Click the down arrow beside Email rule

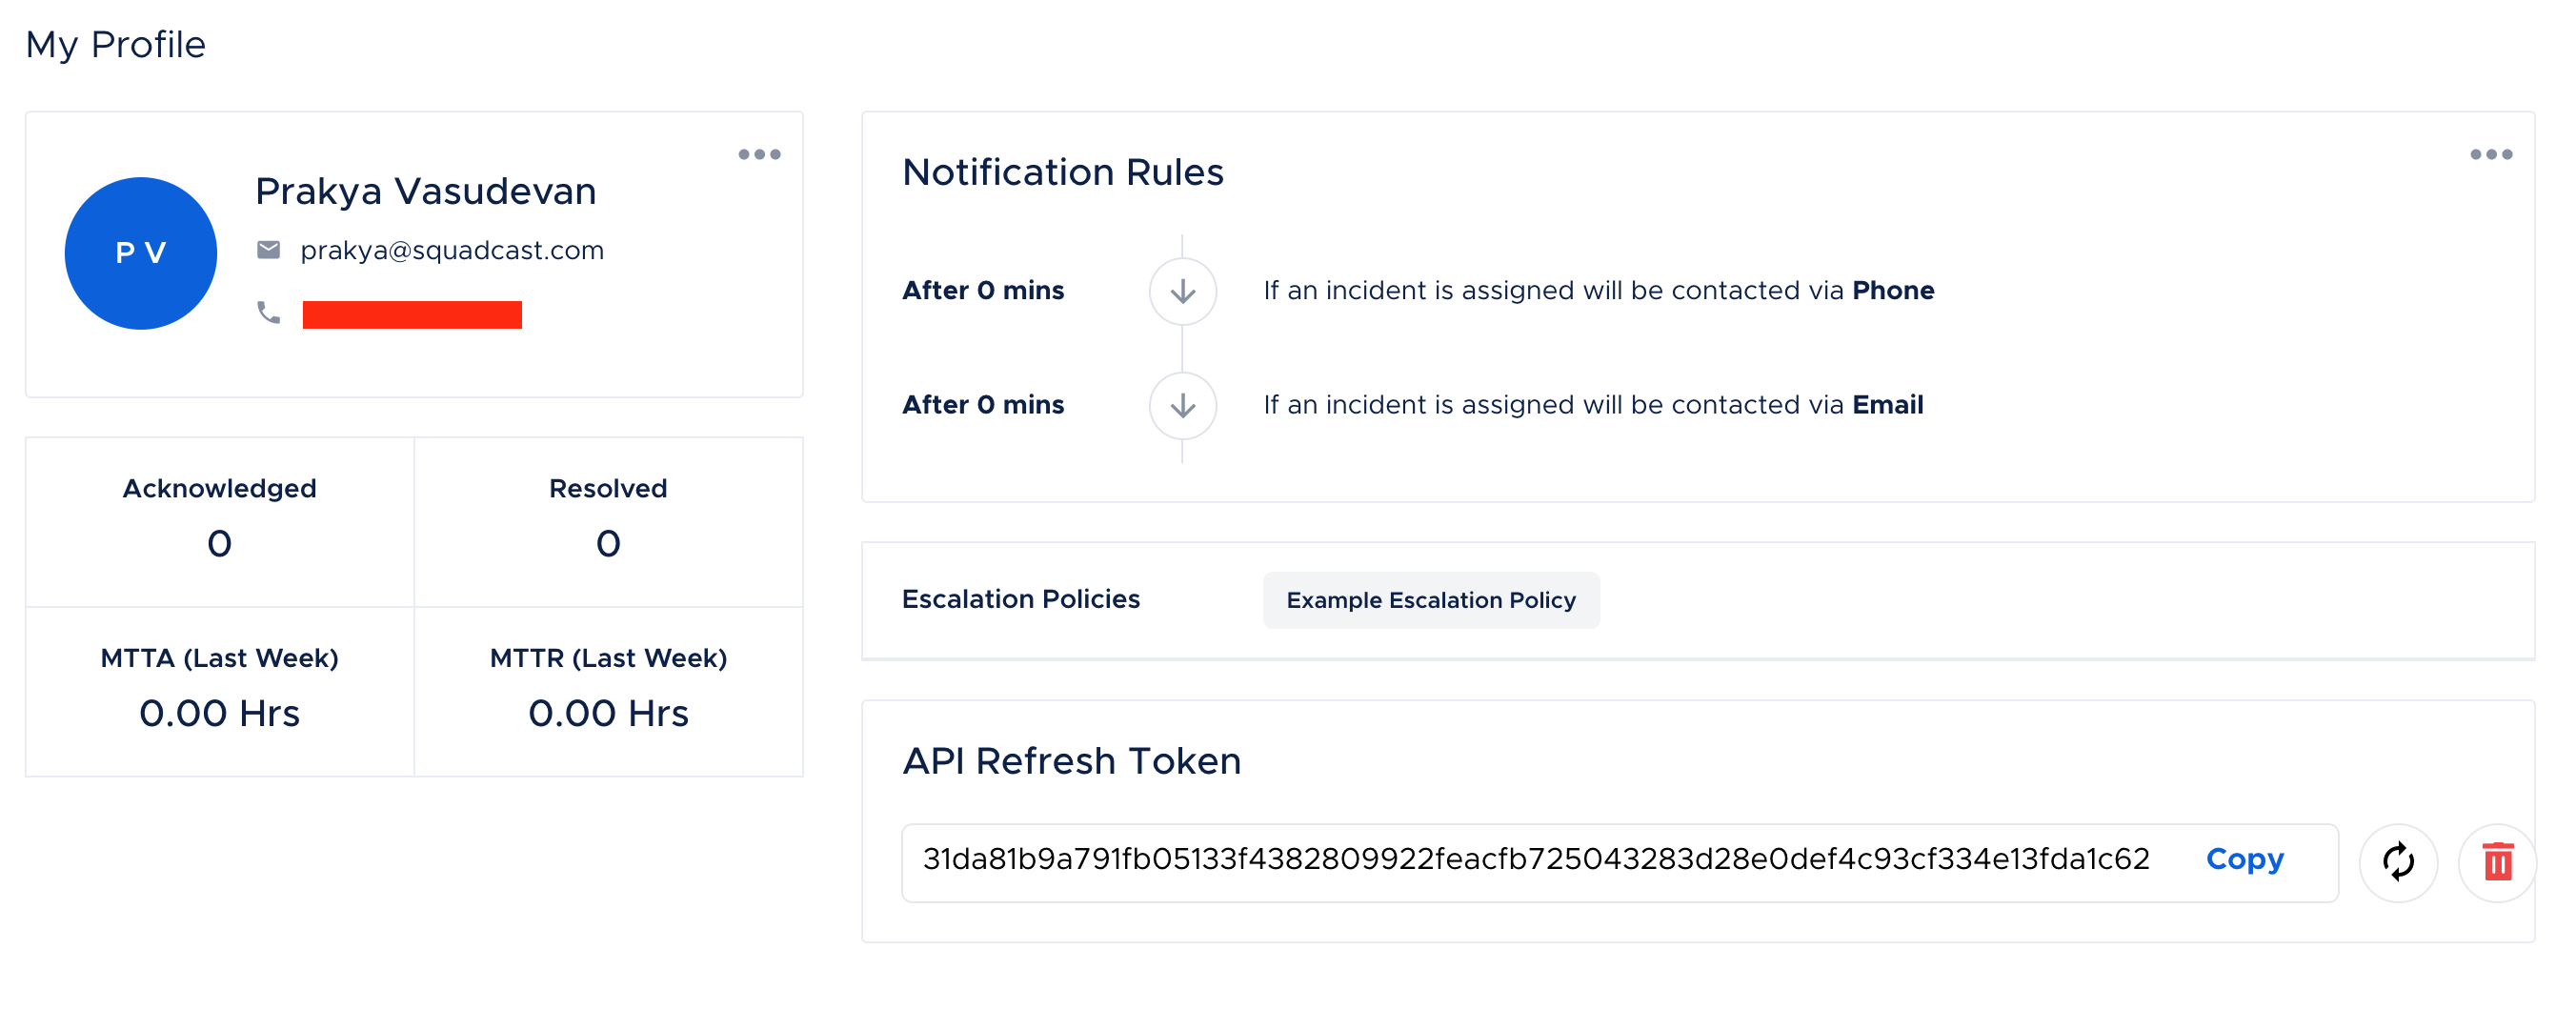click(1182, 405)
